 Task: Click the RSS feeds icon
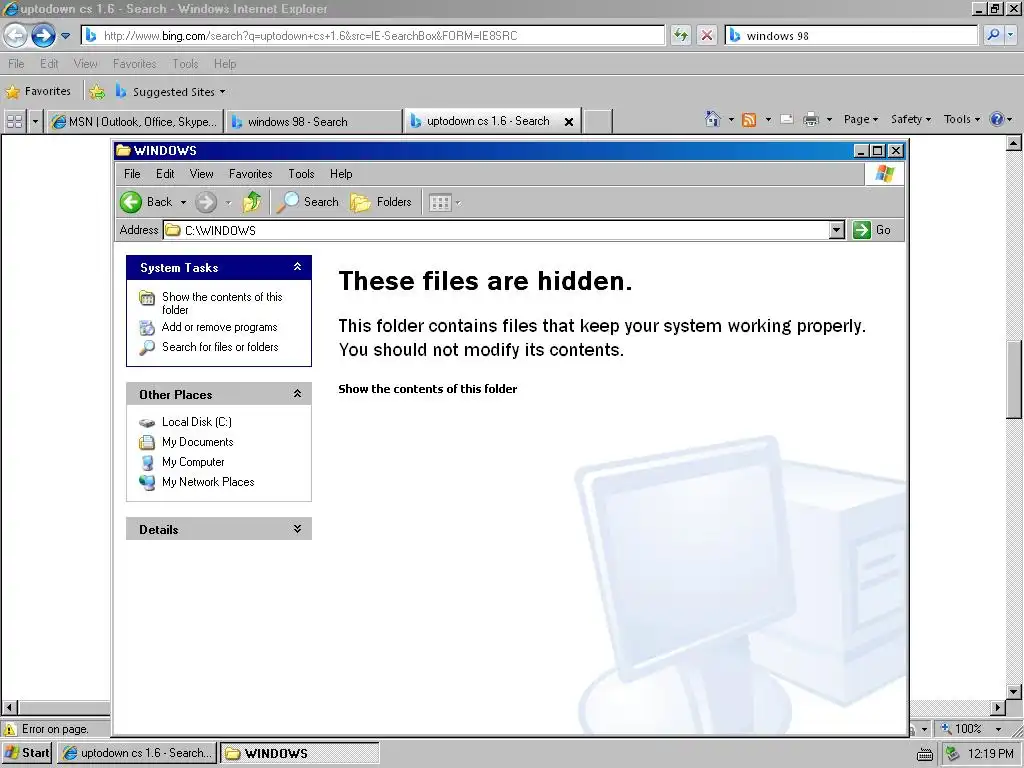pyautogui.click(x=749, y=120)
